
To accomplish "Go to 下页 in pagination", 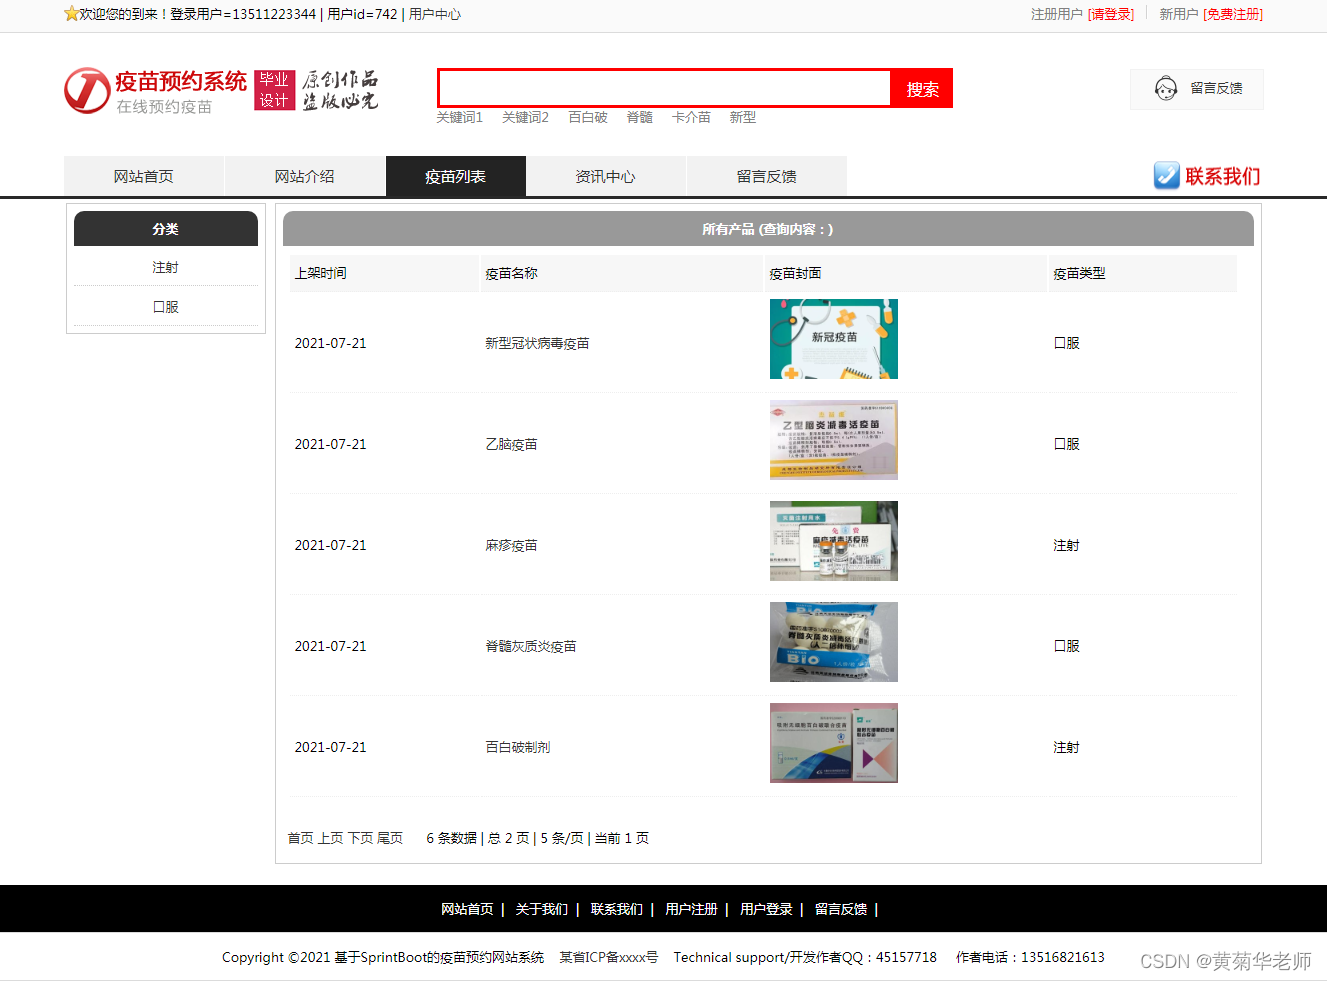I will [360, 838].
